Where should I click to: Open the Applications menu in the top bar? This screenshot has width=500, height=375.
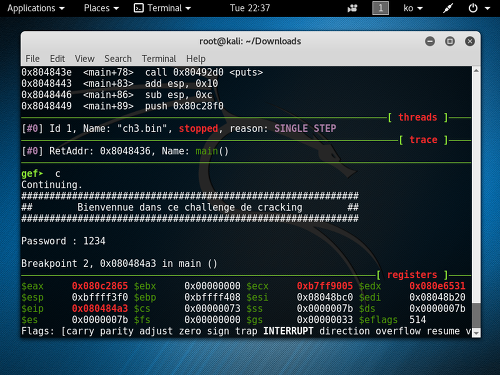[x=36, y=8]
